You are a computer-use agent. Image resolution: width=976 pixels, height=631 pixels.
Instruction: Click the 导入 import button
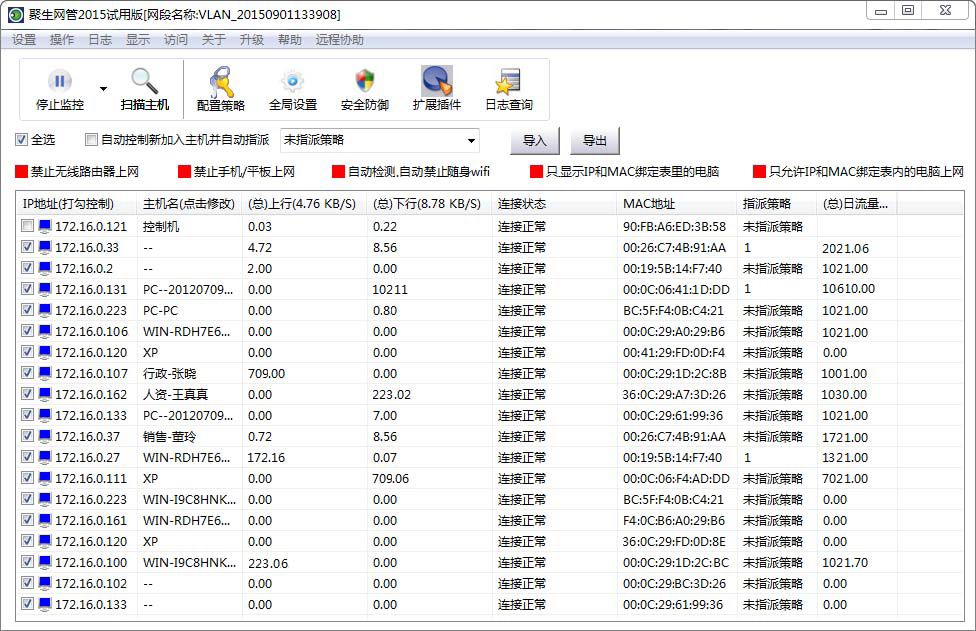point(535,139)
